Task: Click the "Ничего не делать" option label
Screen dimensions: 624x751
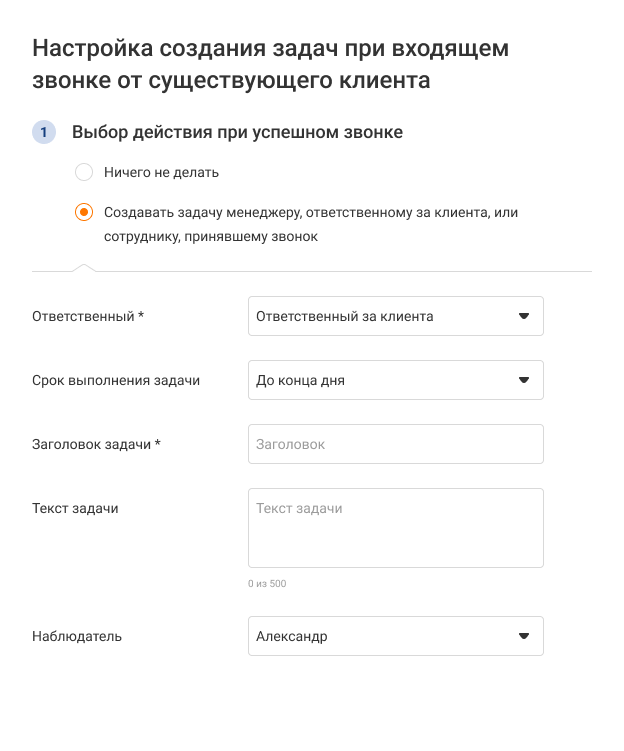Action: 161,172
